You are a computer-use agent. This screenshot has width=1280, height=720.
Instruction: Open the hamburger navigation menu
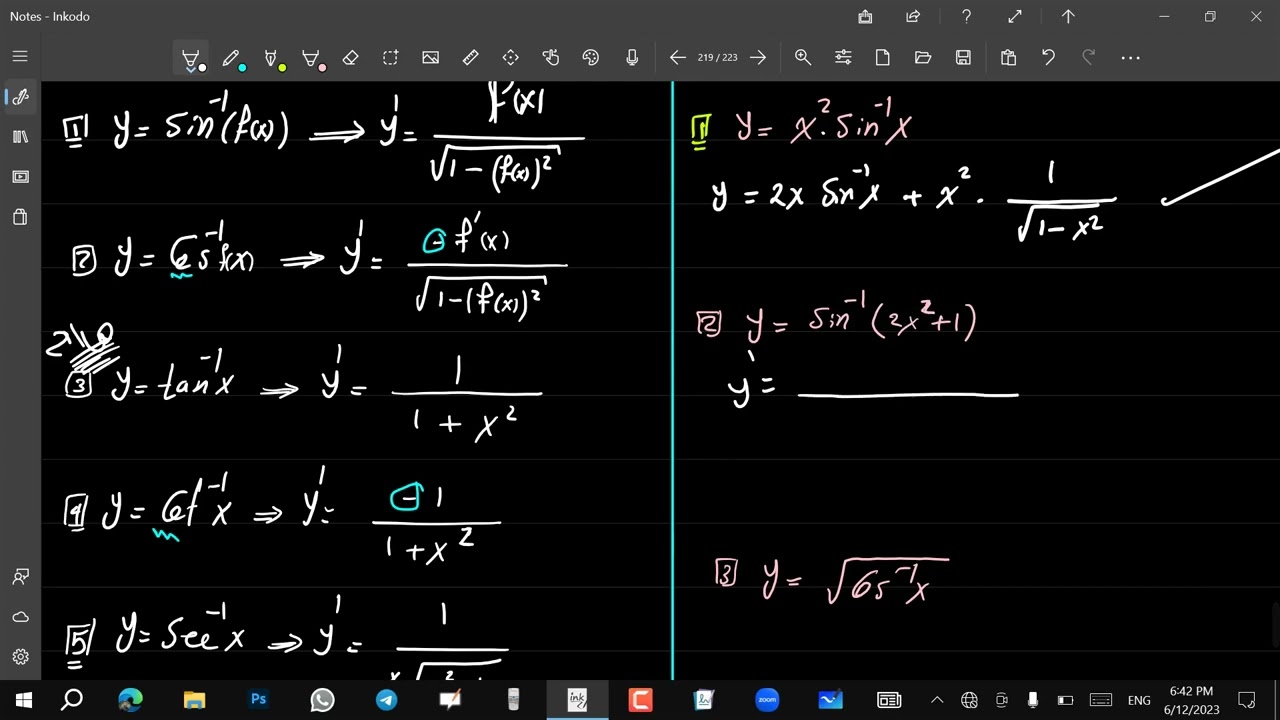point(20,57)
